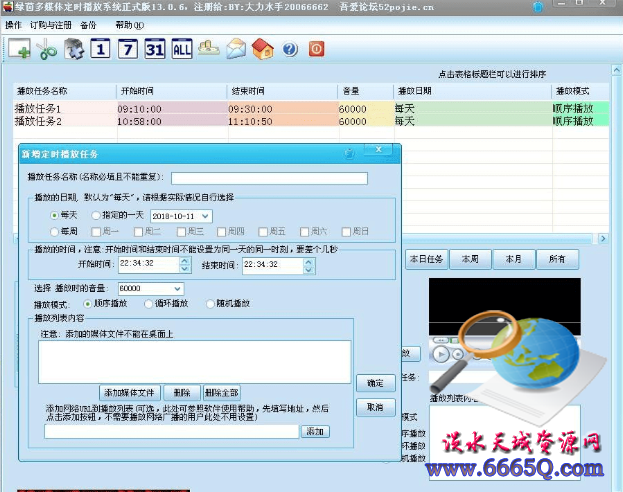Show weekly tasks with calendar 7 icon
This screenshot has width=623, height=492.
coord(128,49)
